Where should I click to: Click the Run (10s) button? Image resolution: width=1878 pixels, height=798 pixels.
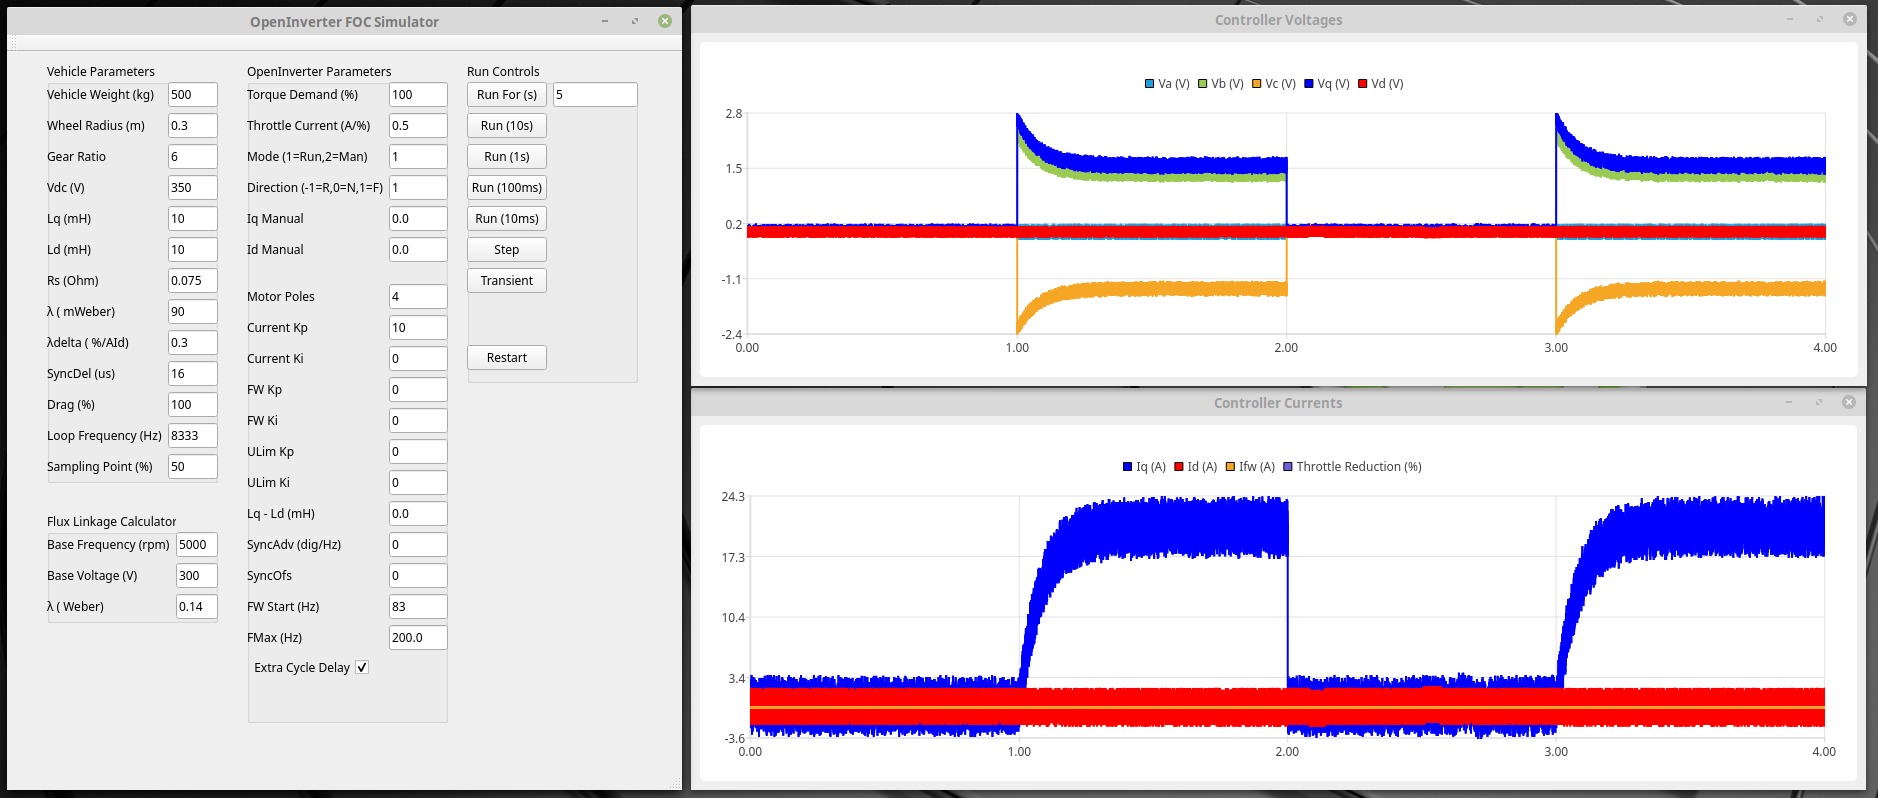[506, 126]
